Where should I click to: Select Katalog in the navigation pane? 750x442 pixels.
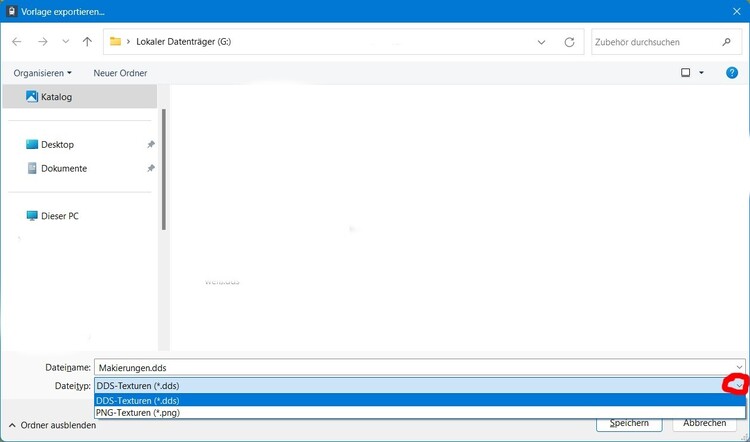tap(80, 97)
